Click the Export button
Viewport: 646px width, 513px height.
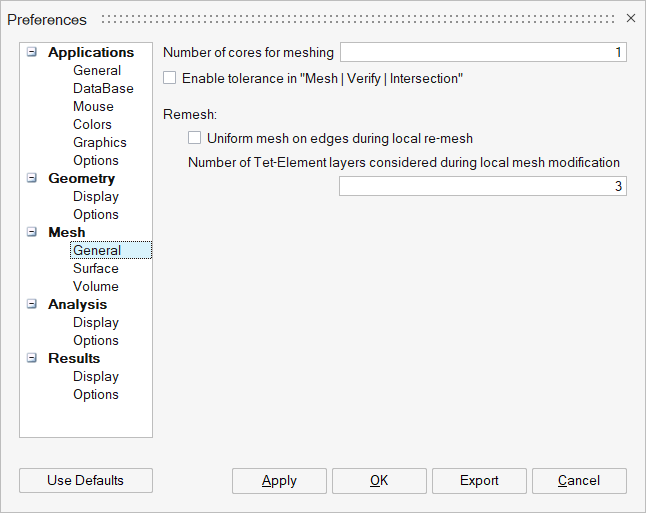479,480
